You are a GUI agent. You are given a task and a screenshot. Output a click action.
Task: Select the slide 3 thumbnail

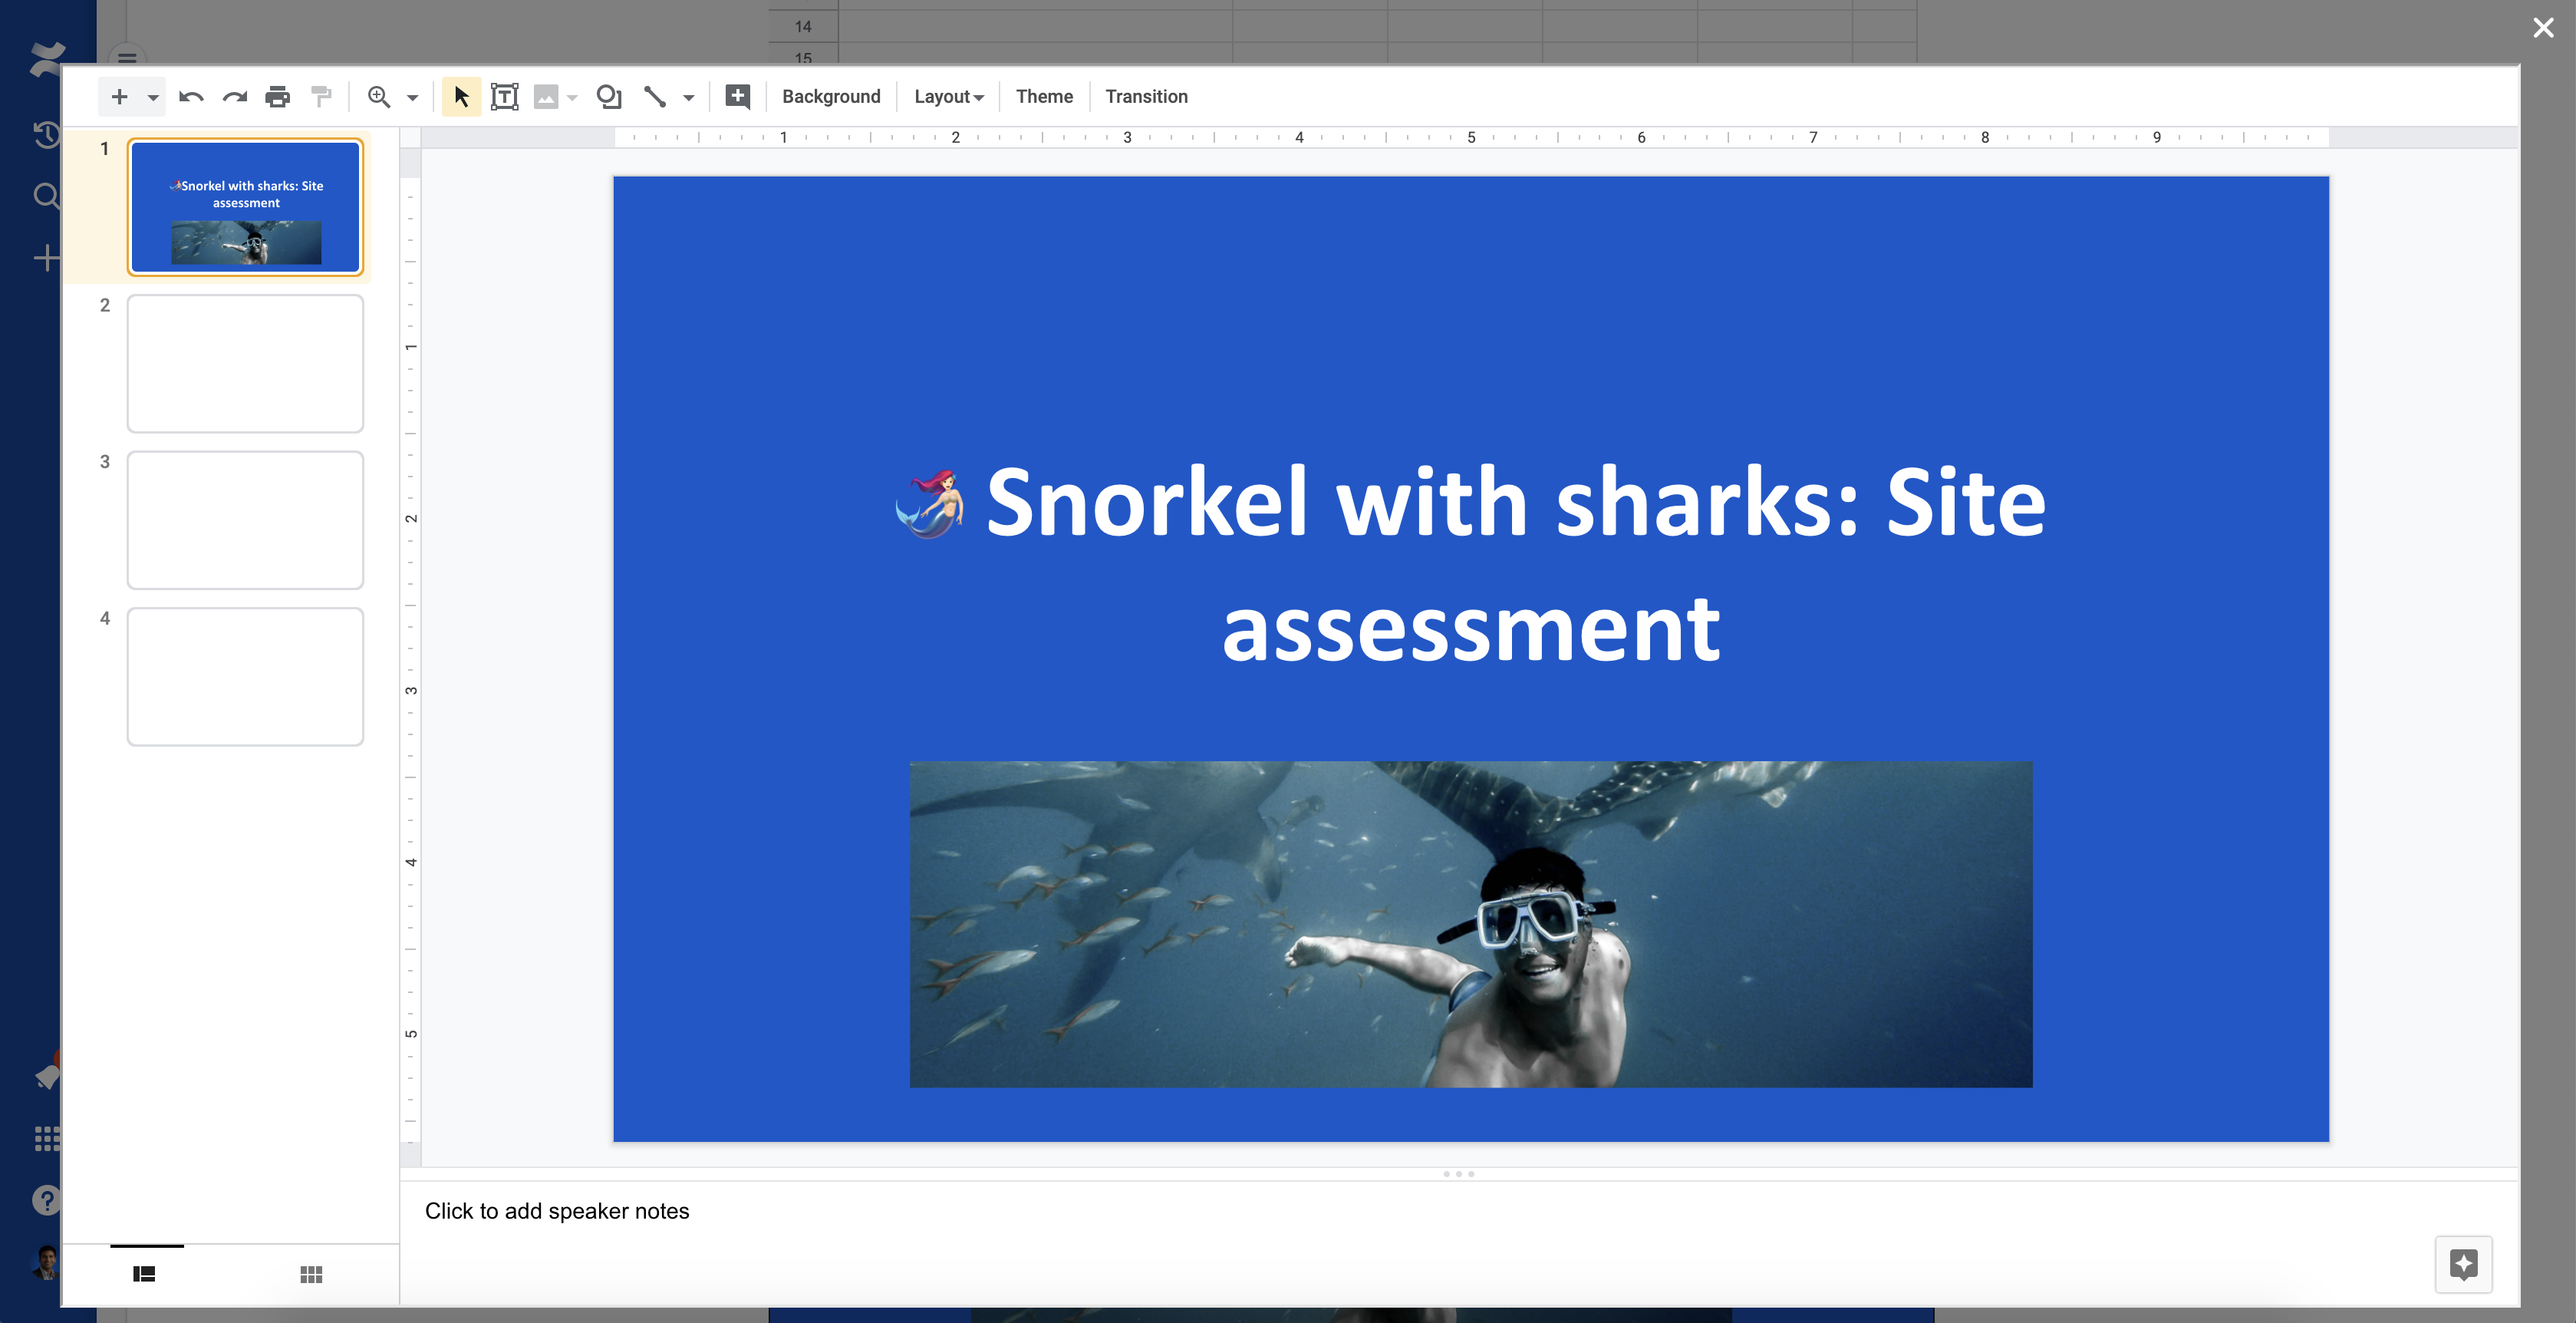245,520
